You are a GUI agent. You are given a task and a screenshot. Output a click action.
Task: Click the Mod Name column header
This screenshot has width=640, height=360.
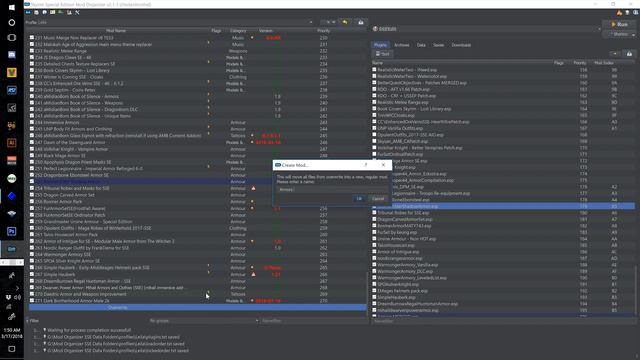point(116,31)
